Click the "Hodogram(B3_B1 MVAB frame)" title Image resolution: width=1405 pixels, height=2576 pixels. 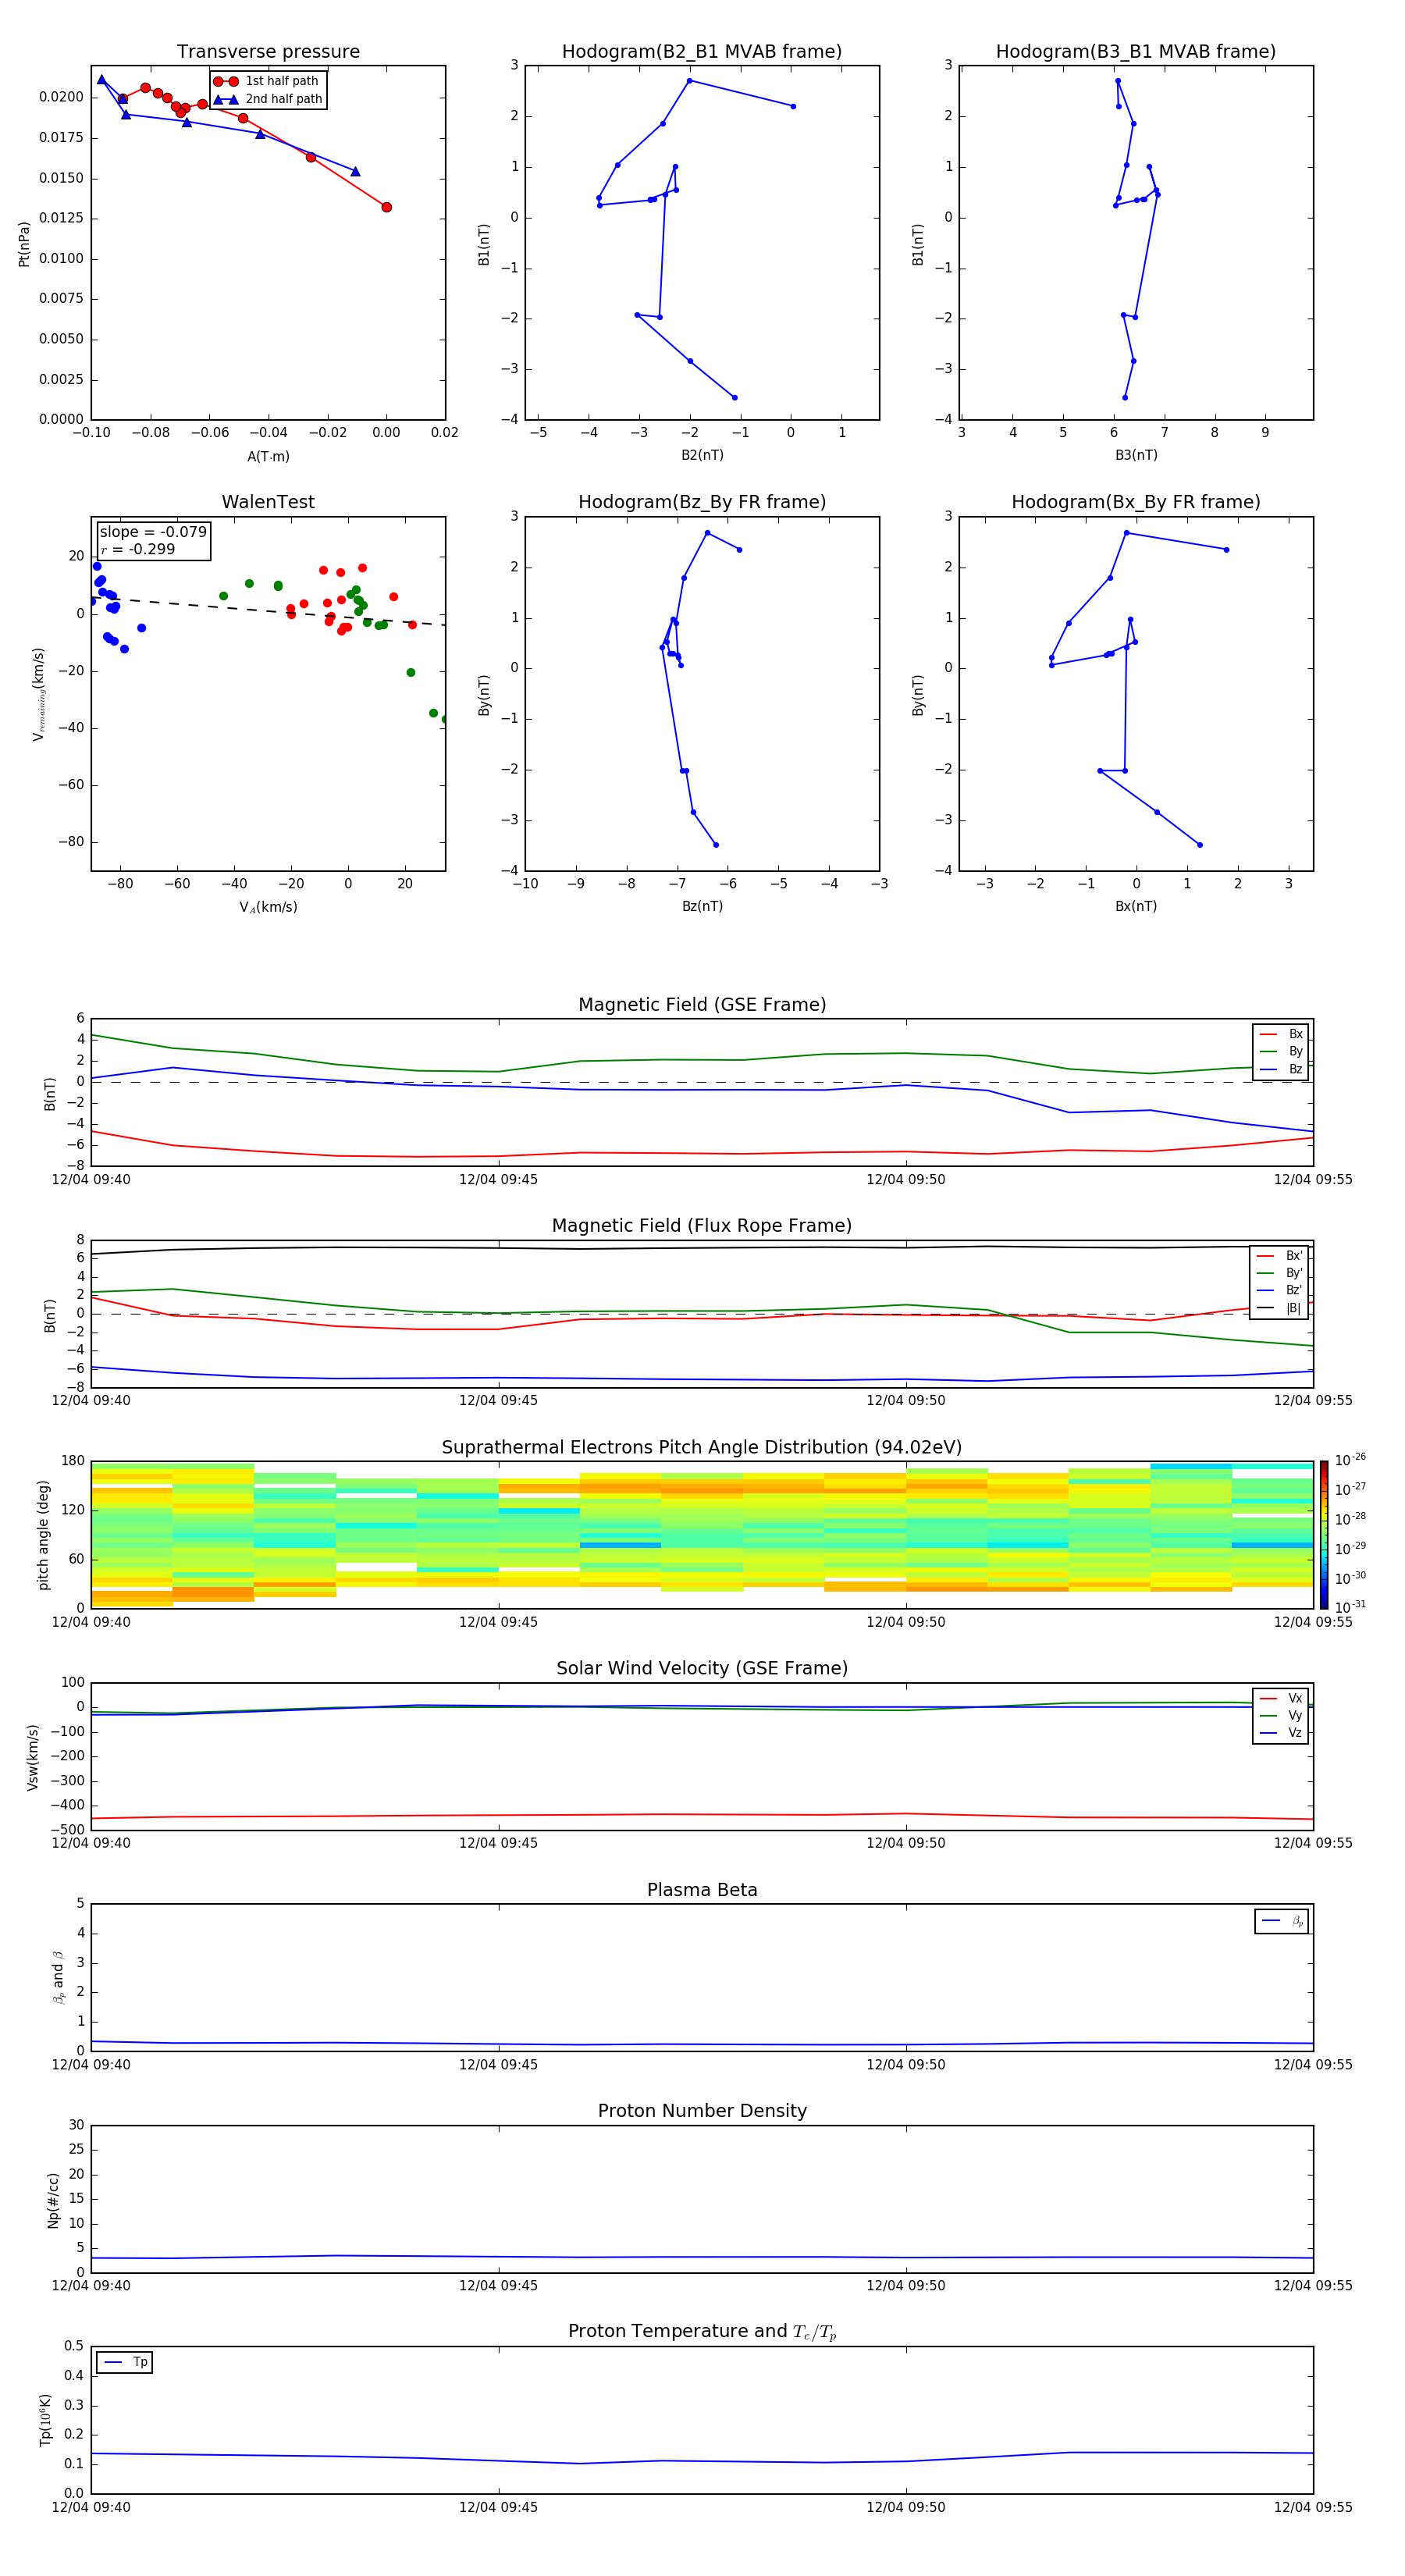point(1135,52)
